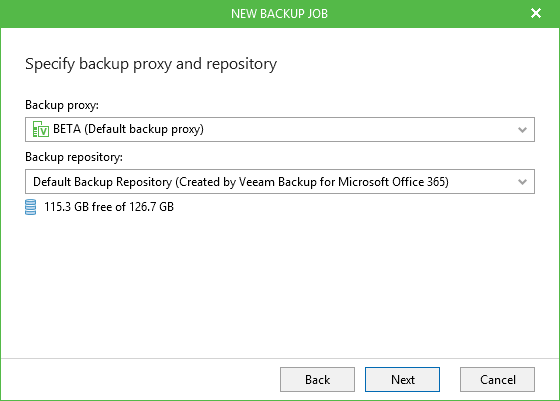Click the 'Backup proxy:' field label
Screen dimensions: 560x401
coord(62,105)
